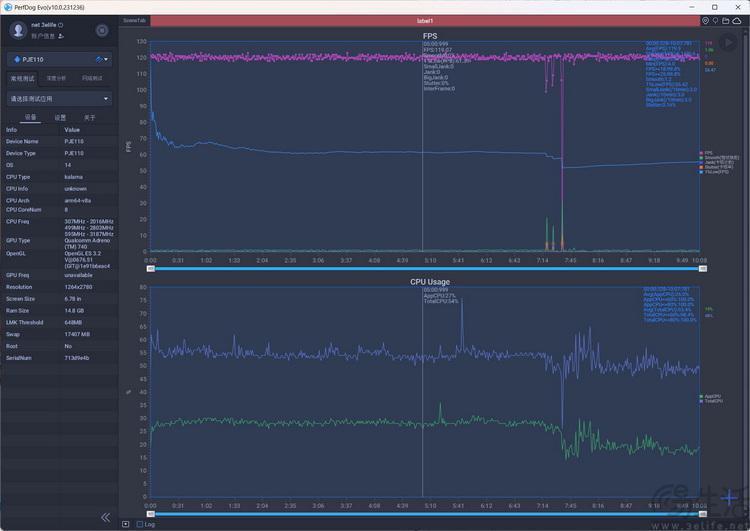Click the cloud upload icon
750x531 pixels.
tap(737, 21)
